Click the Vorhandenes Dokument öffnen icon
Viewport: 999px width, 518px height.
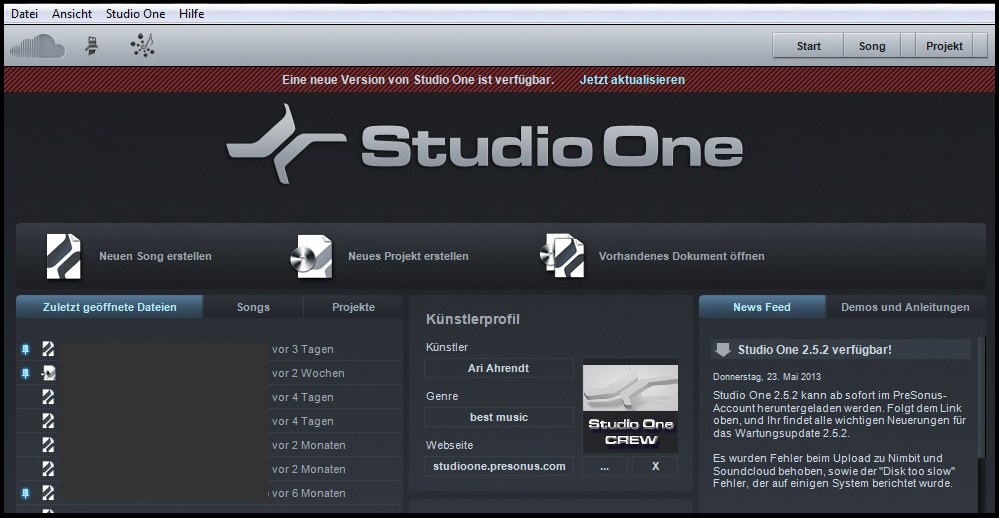(x=562, y=255)
